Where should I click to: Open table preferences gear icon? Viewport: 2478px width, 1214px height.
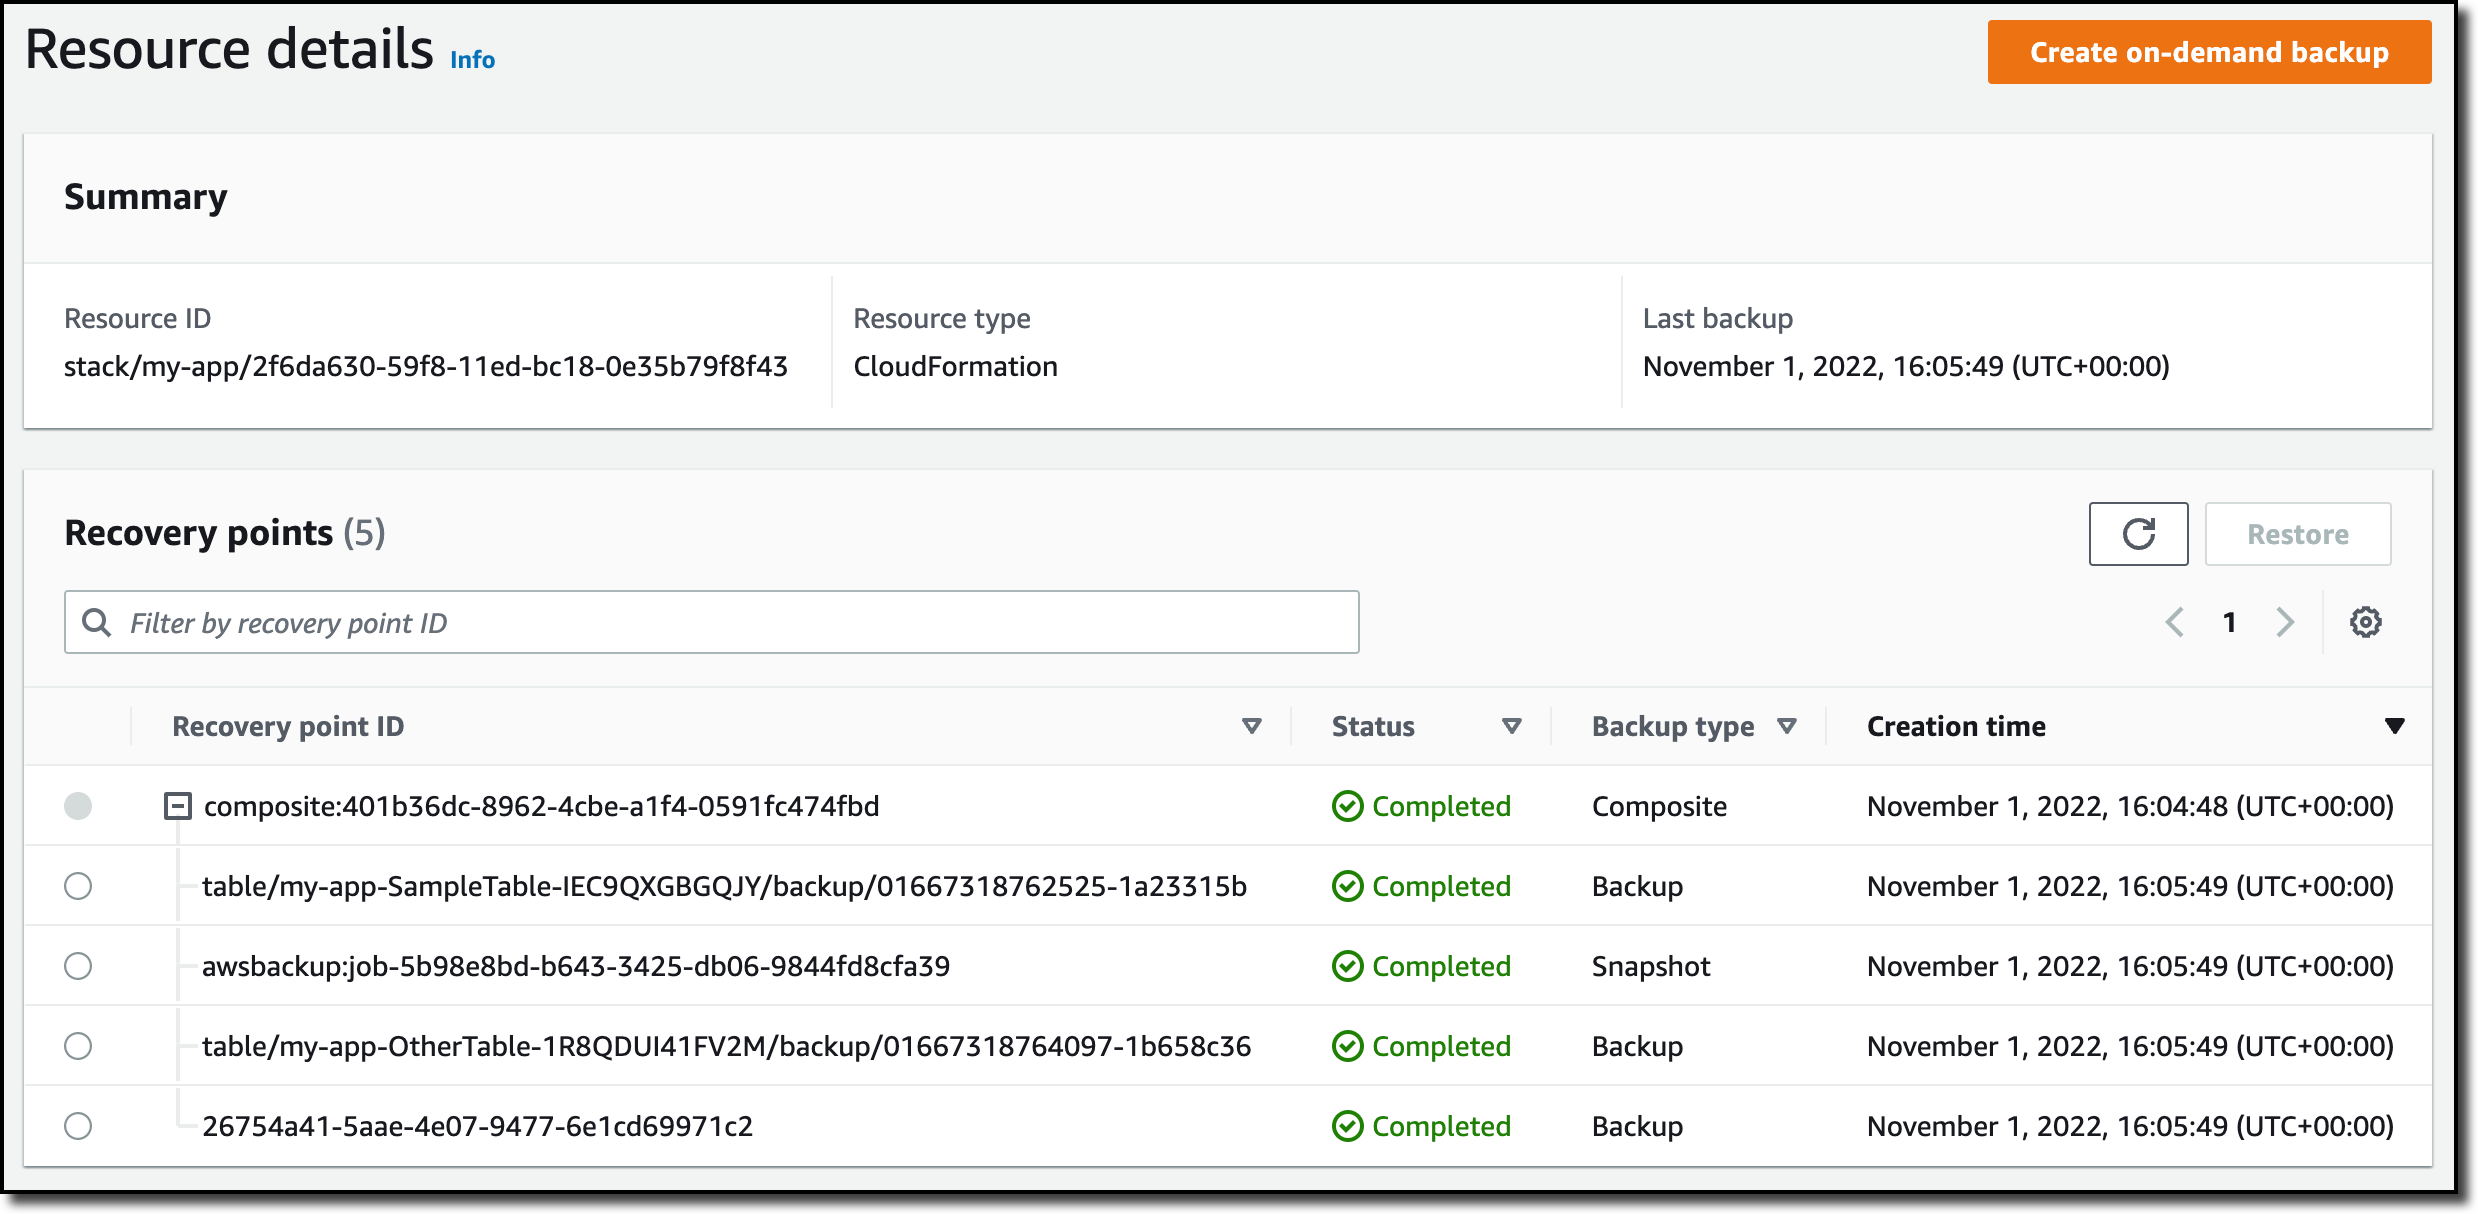[2365, 622]
